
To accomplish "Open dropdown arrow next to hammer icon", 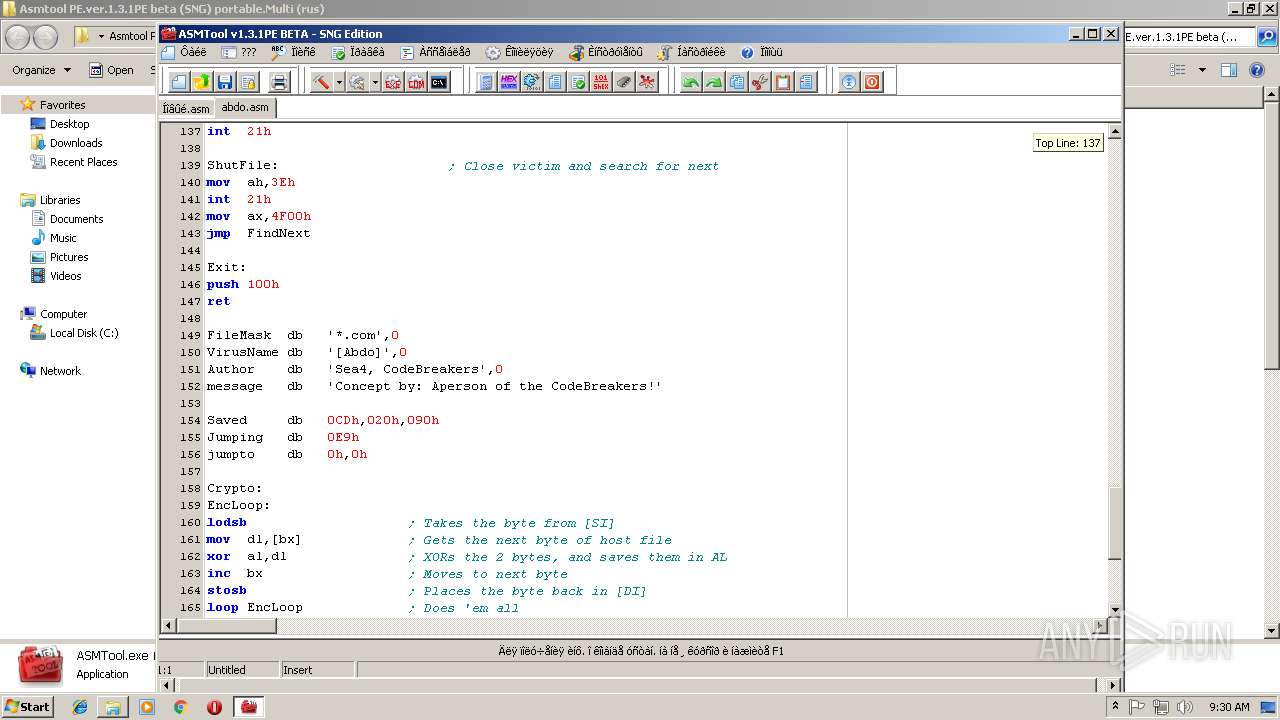I will (339, 82).
